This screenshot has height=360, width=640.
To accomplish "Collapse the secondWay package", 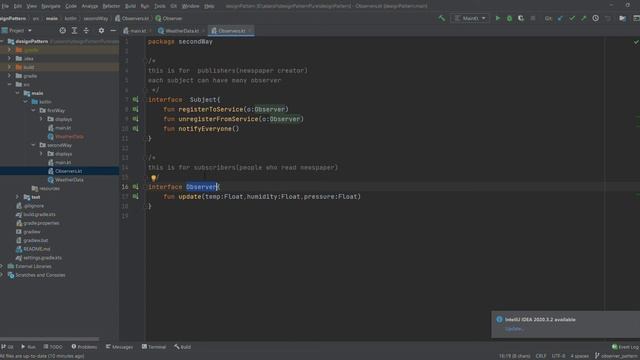I will tap(33, 145).
